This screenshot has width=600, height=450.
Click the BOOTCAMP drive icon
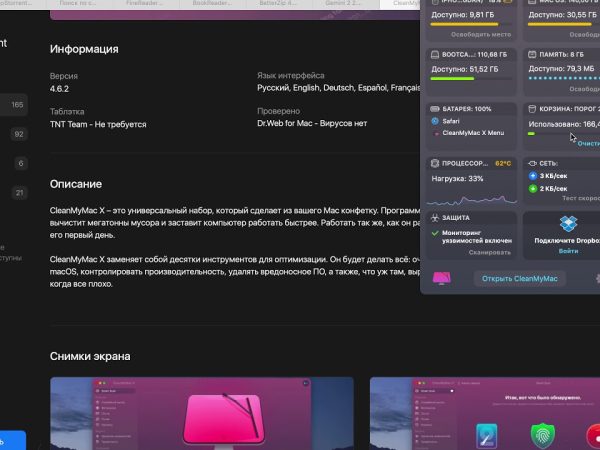pos(434,54)
